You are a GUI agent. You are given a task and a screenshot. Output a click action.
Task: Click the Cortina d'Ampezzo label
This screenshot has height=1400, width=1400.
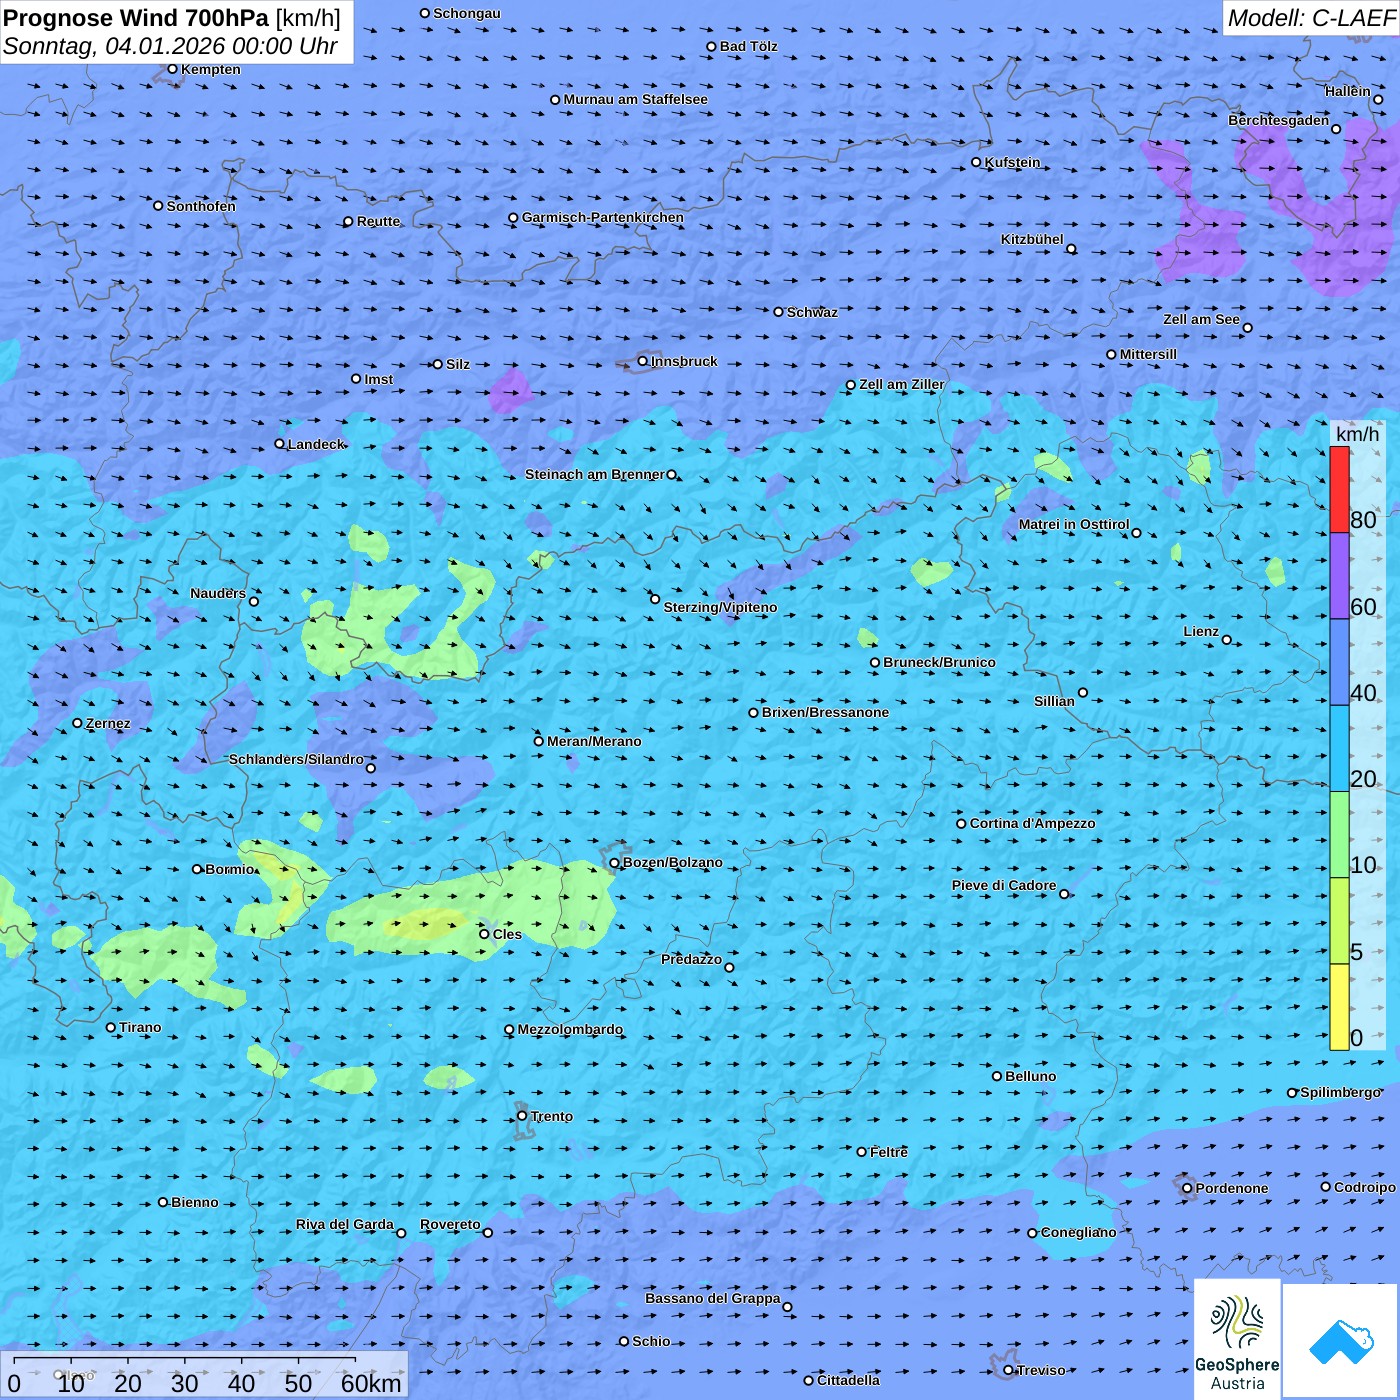(x=1032, y=823)
